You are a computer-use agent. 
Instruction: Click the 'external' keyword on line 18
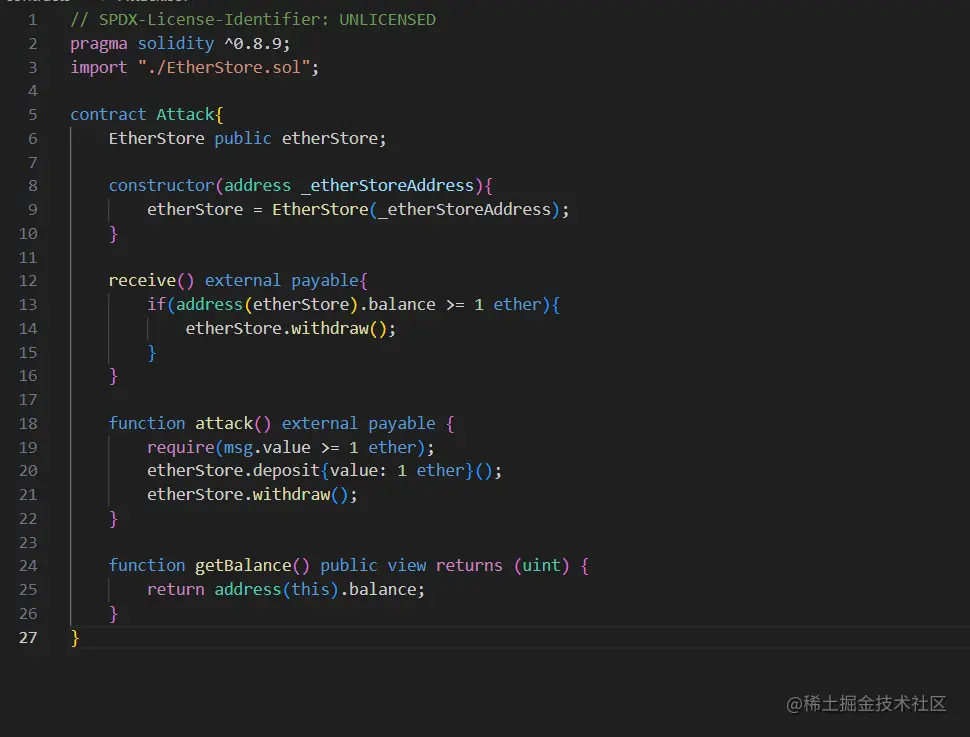319,424
